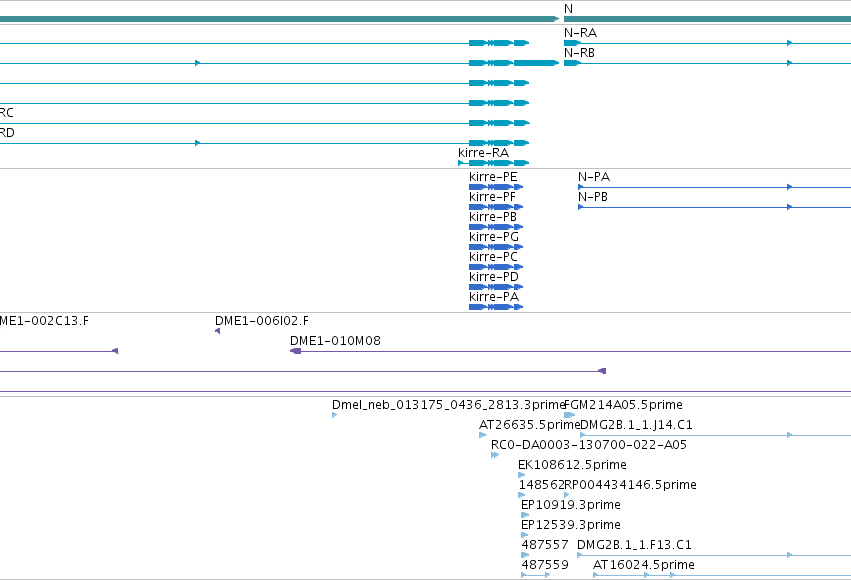Screen dimensions: 851x580
Task: Select the RC0-DA0003-130700-022-A05 EST label
Action: (x=589, y=445)
